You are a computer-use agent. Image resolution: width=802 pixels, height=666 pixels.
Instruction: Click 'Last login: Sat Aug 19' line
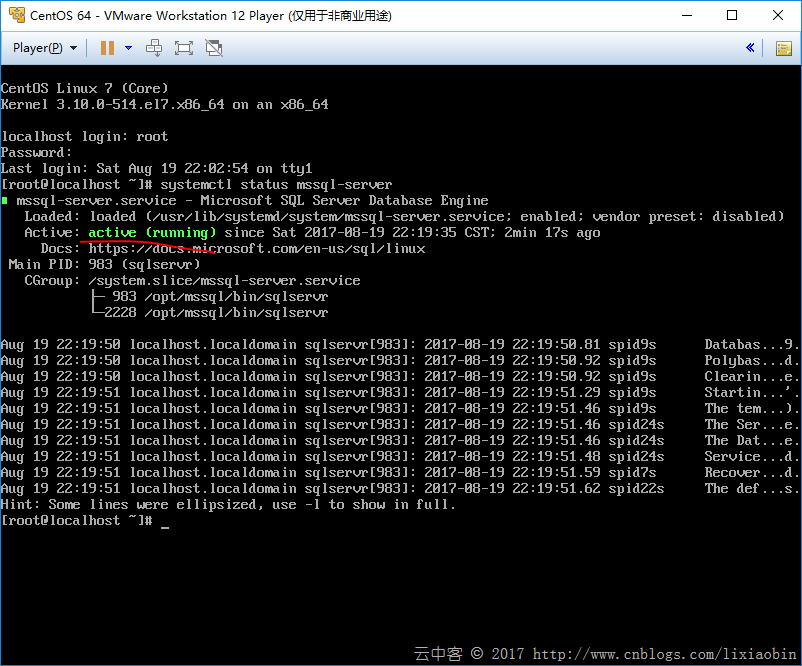click(x=157, y=169)
